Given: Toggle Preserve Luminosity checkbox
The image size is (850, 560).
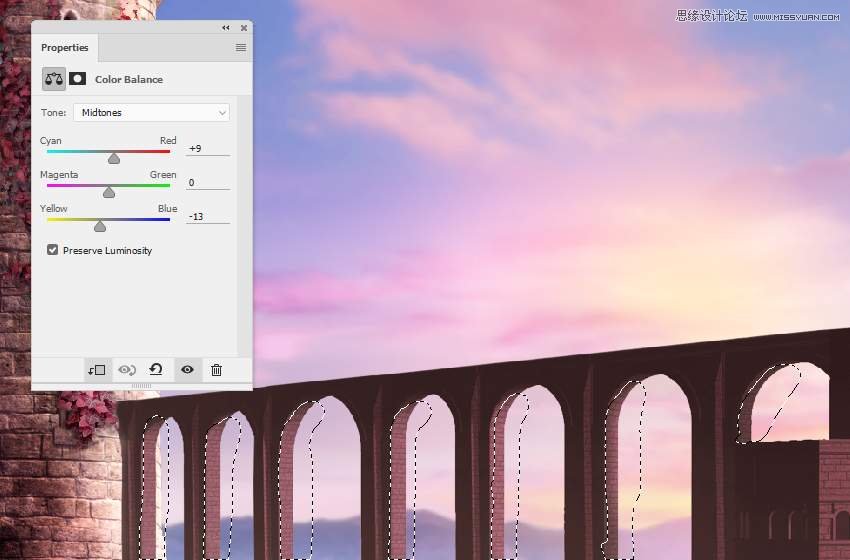Looking at the screenshot, I should coord(53,250).
